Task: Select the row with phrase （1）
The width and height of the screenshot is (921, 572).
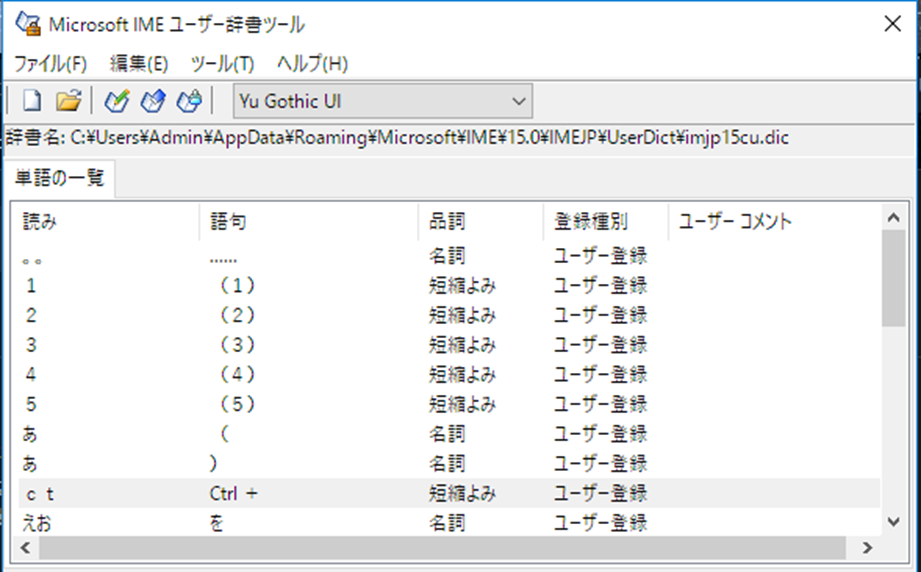Action: (x=449, y=286)
